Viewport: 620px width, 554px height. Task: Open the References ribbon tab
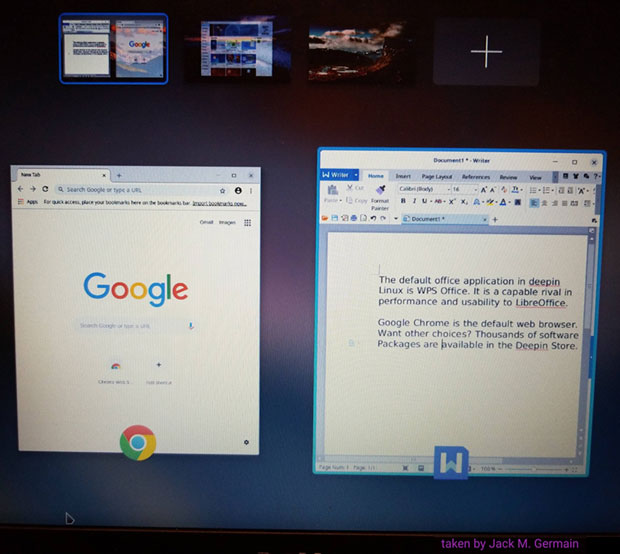(x=476, y=177)
